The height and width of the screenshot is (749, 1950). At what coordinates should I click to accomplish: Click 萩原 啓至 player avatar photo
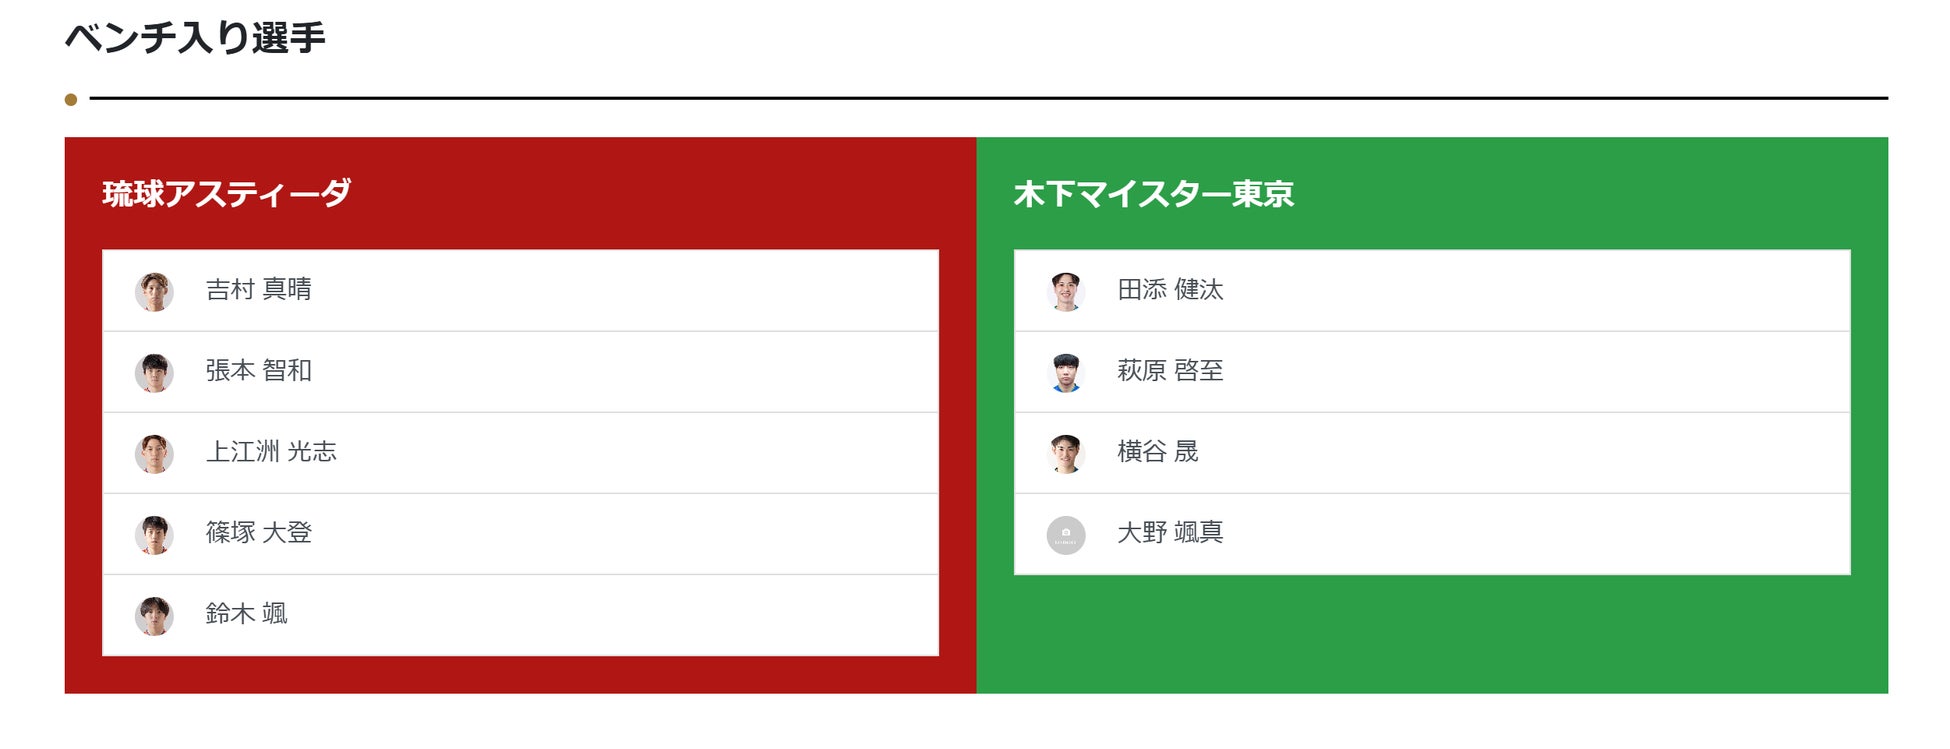pyautogui.click(x=1066, y=373)
